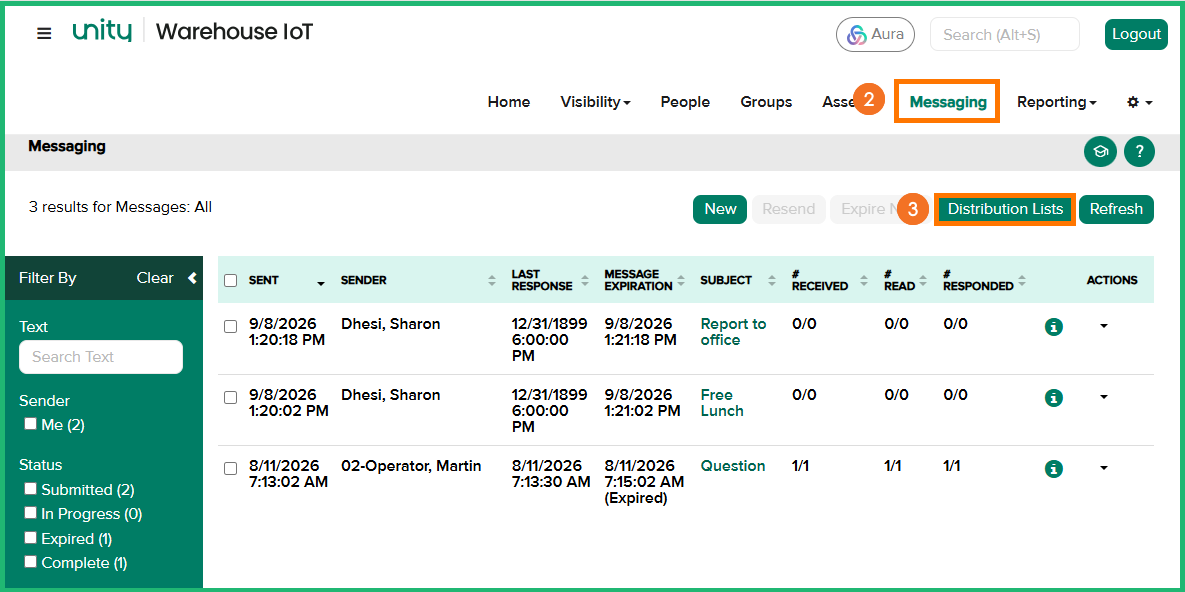Open the Reporting dropdown menu
The width and height of the screenshot is (1185, 592).
coord(1057,102)
